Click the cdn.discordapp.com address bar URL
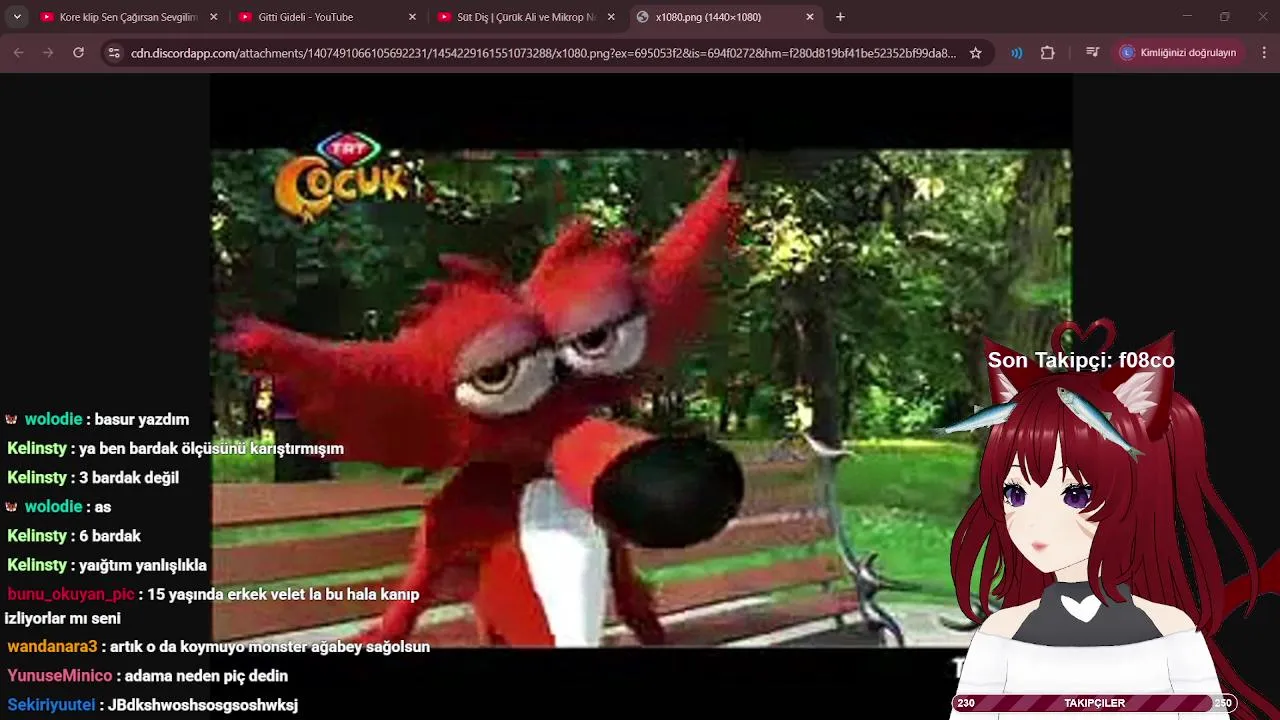The width and height of the screenshot is (1280, 720). (543, 53)
